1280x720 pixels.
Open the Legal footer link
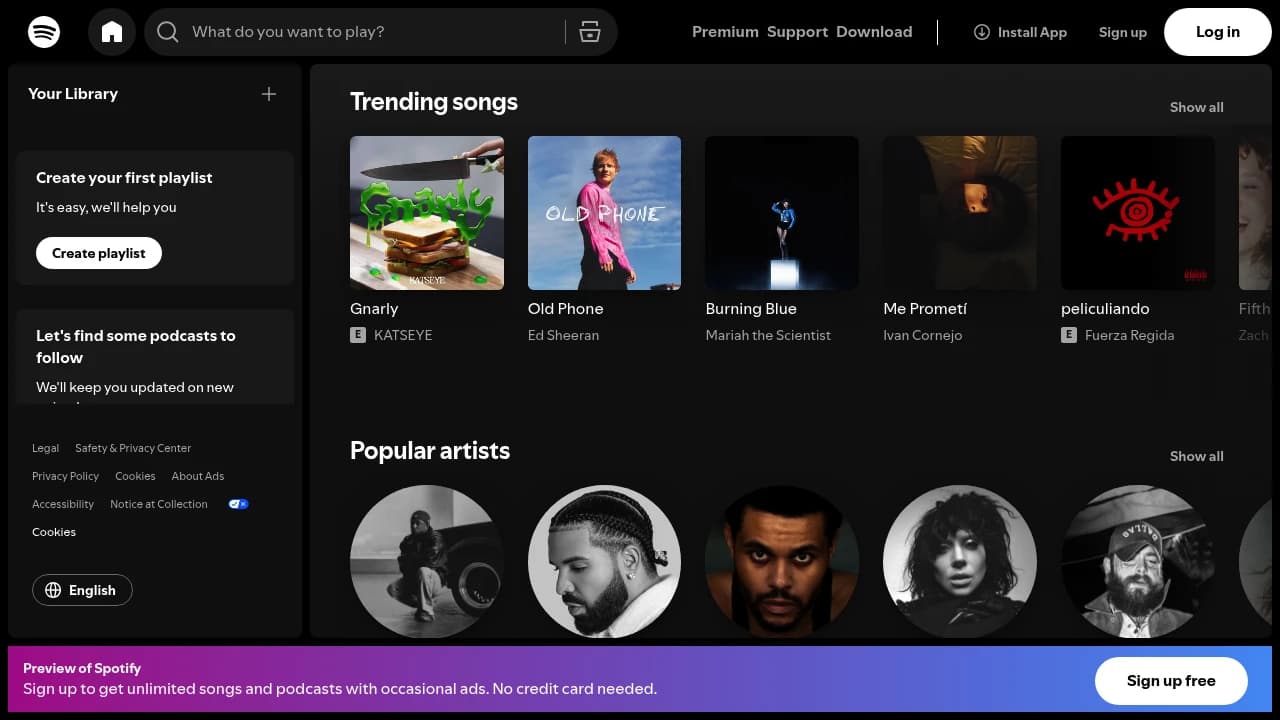point(45,448)
